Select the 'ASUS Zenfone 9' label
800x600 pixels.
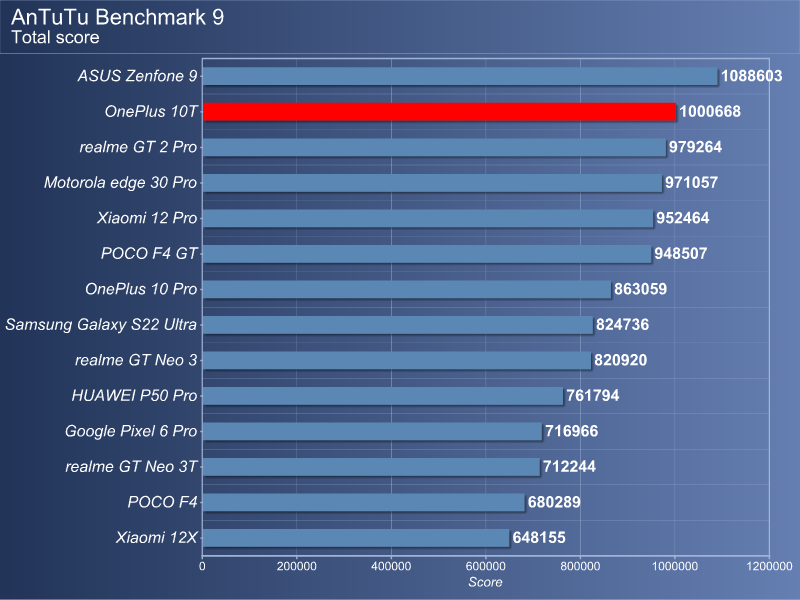(137, 76)
